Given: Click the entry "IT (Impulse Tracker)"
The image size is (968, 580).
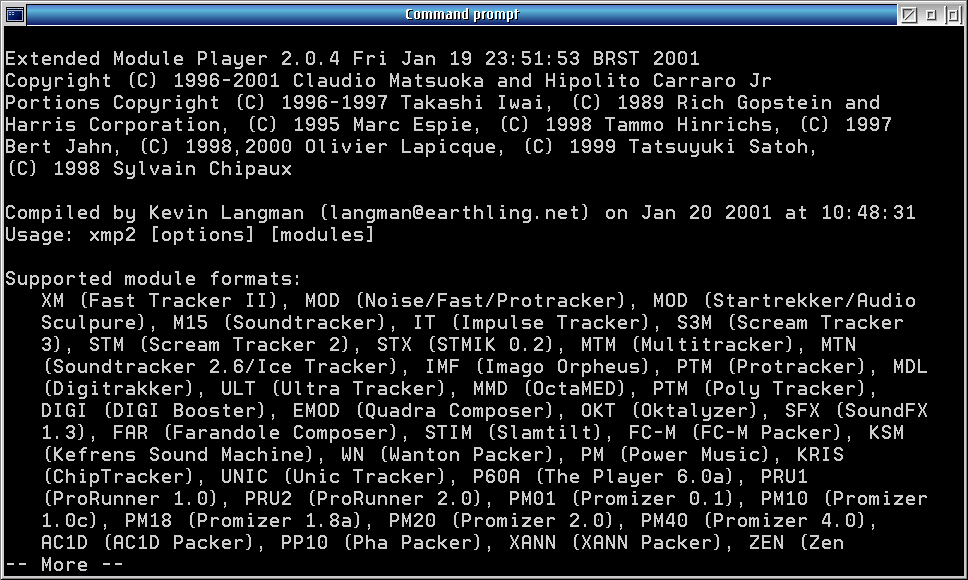Looking at the screenshot, I should pos(531,323).
